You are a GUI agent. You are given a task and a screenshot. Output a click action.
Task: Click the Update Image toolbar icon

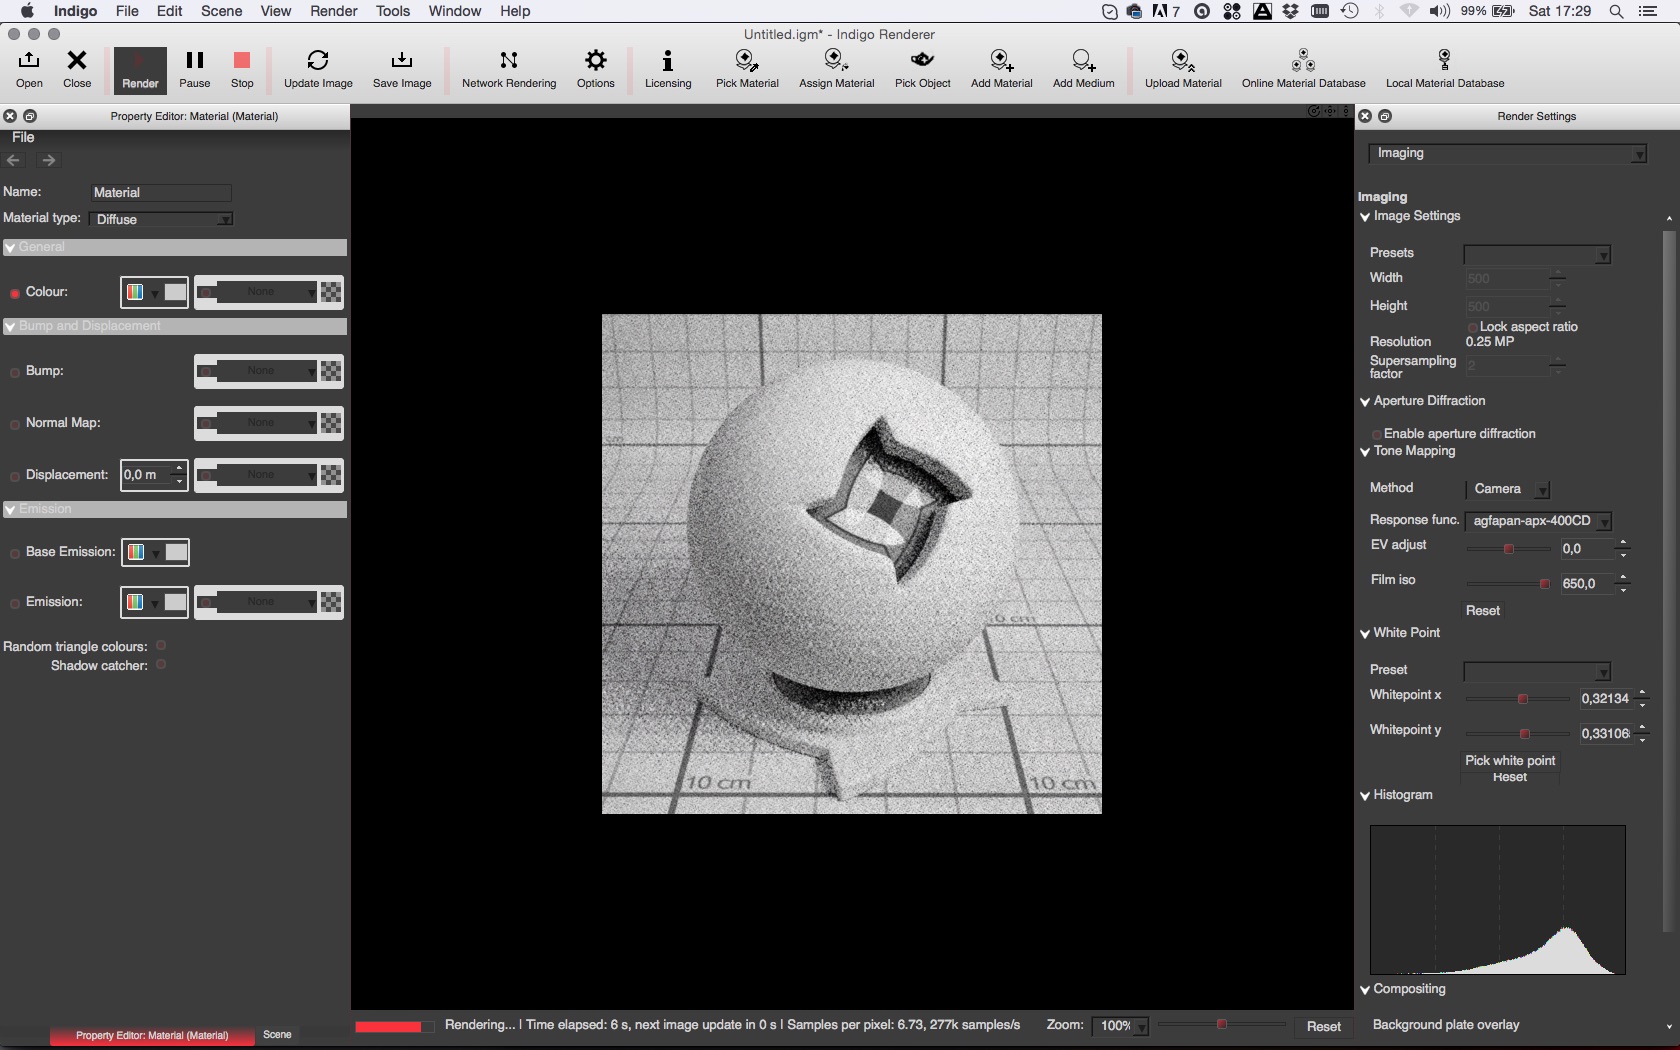pyautogui.click(x=318, y=69)
